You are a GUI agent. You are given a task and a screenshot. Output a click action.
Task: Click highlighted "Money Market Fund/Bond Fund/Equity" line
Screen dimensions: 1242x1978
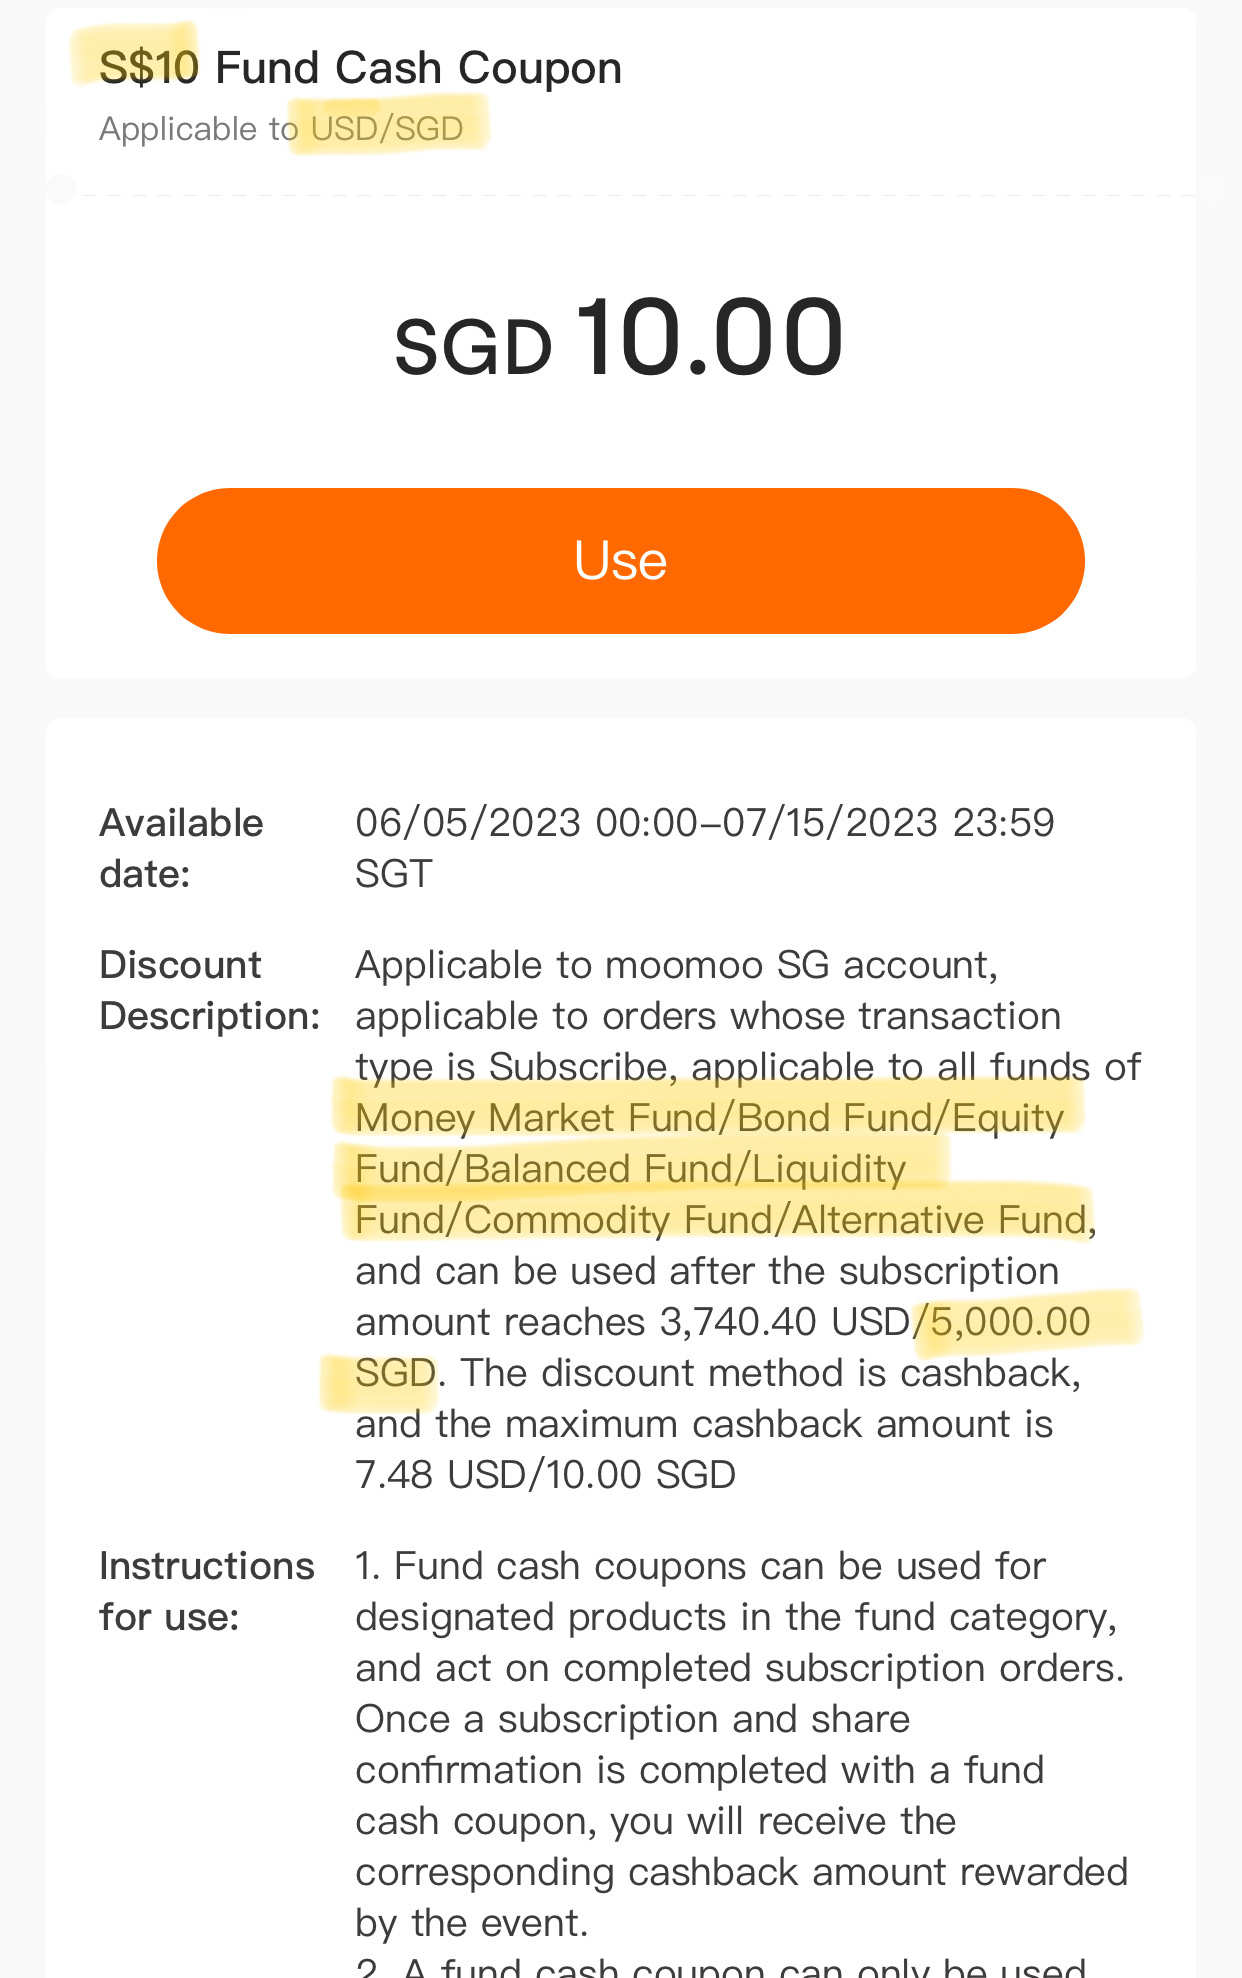(709, 1118)
